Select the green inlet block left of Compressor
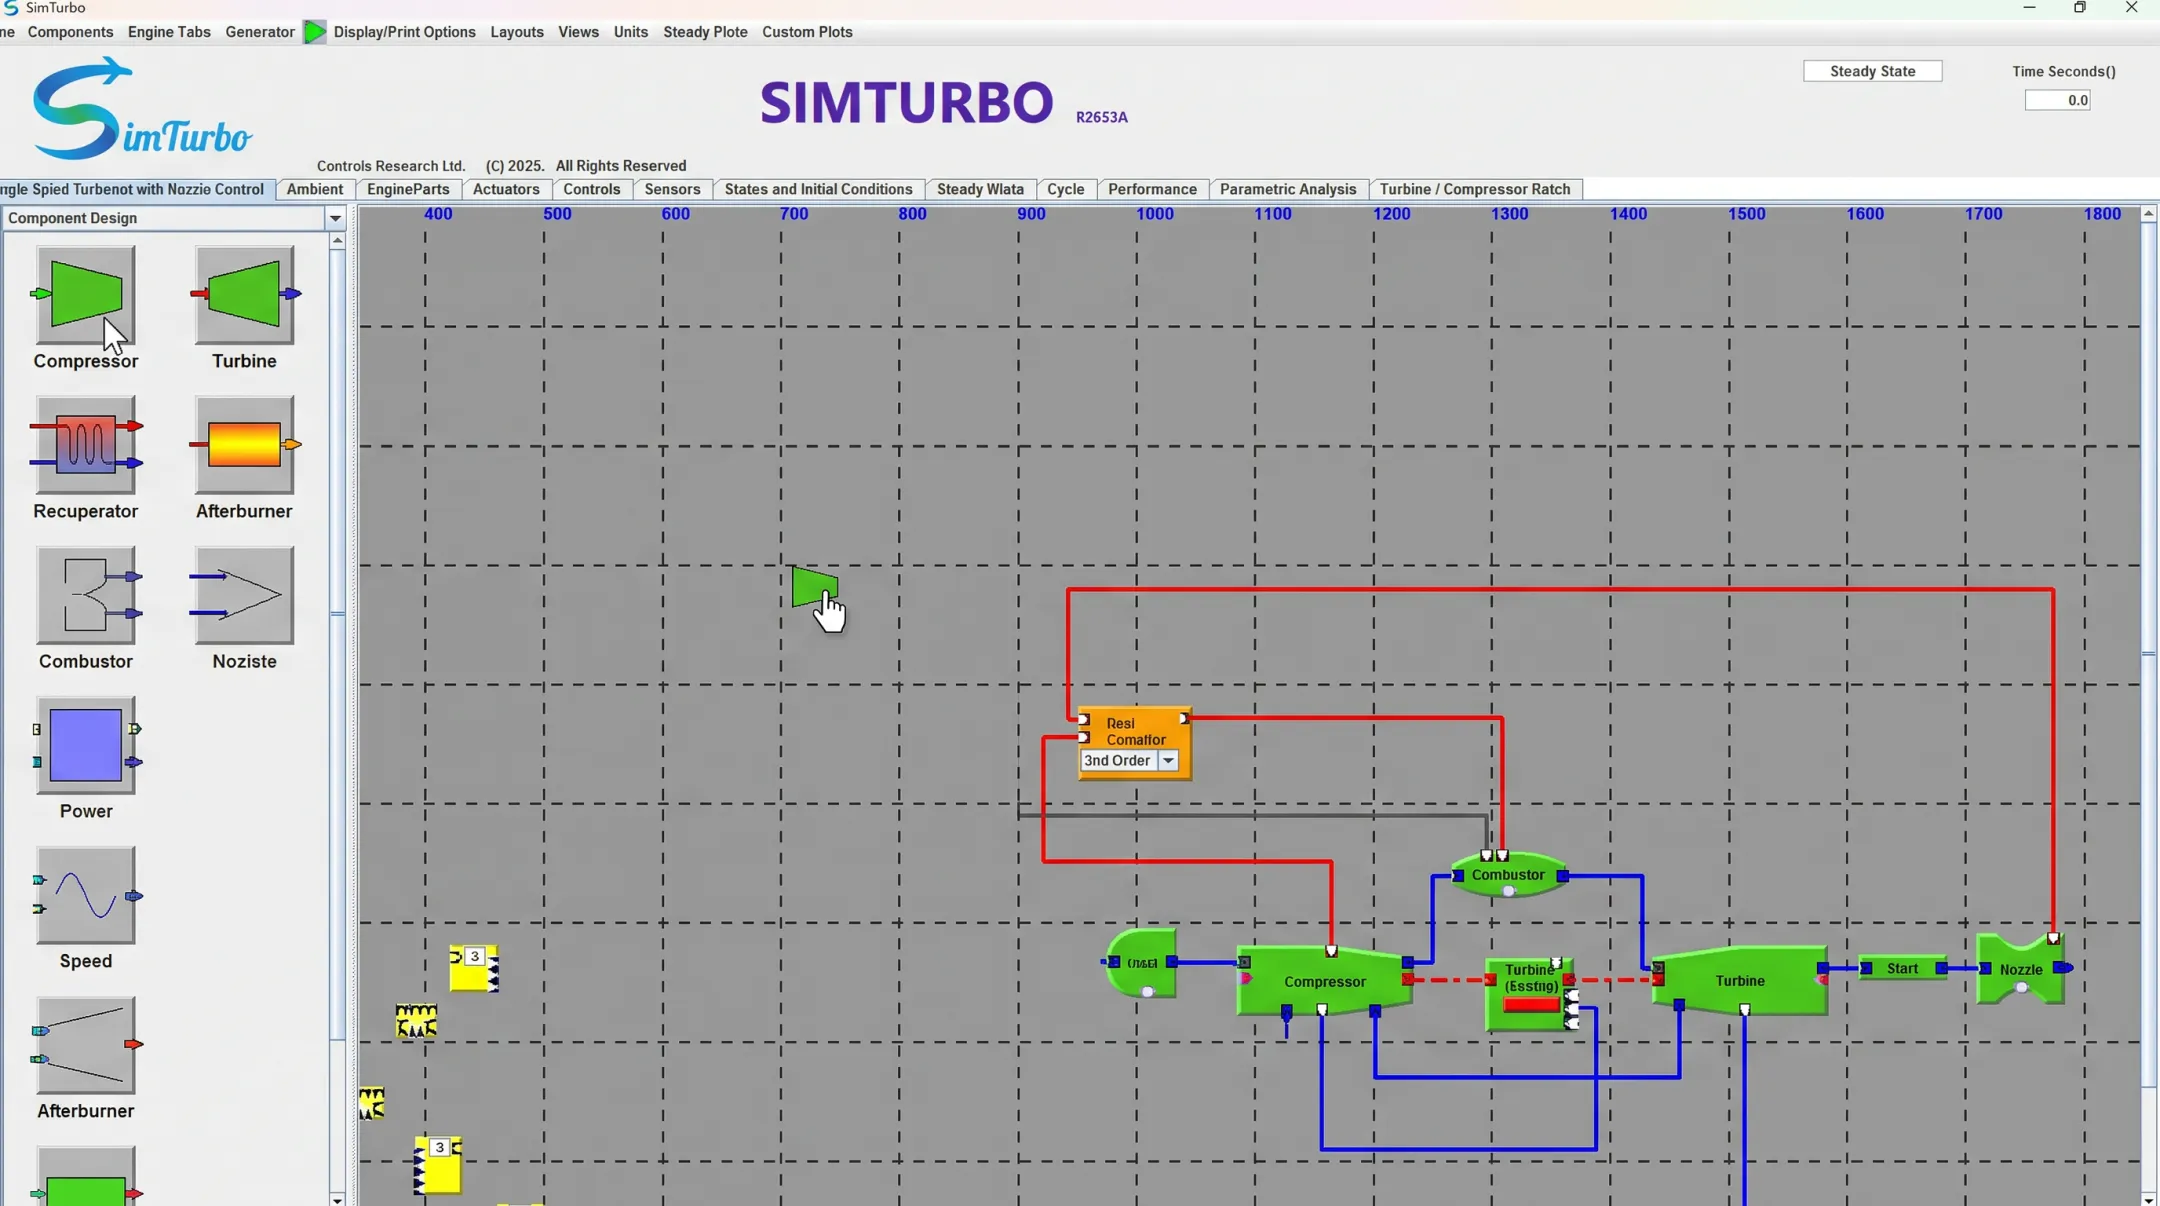This screenshot has width=2160, height=1206. [1141, 963]
